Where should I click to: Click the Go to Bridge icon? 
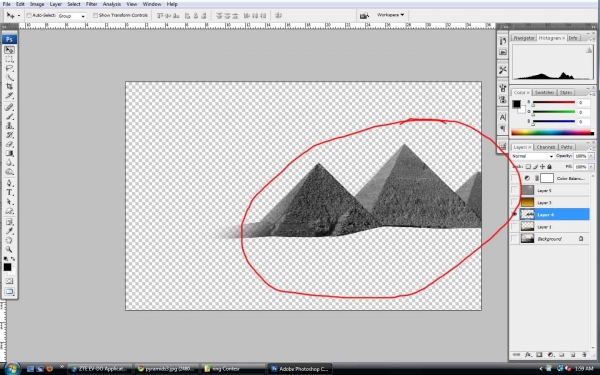click(364, 15)
